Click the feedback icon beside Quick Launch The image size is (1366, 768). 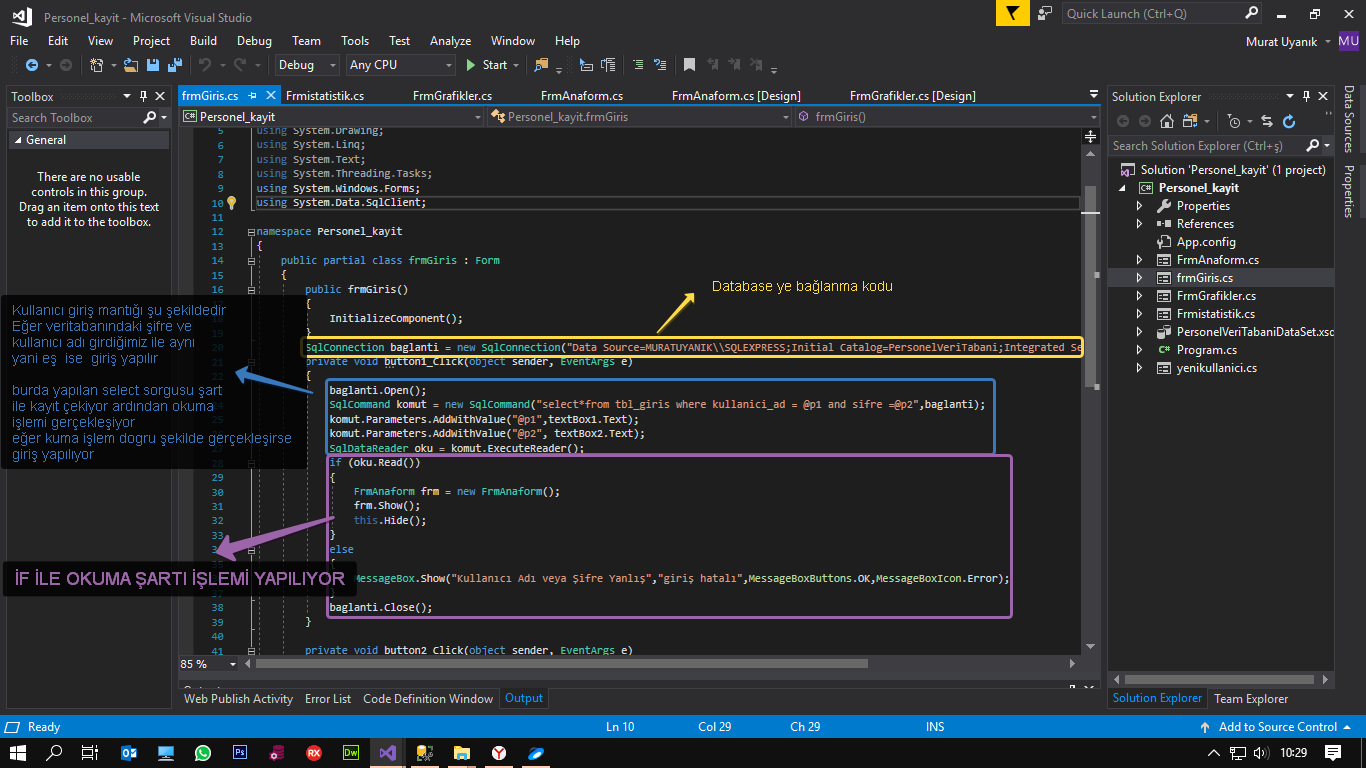1045,13
